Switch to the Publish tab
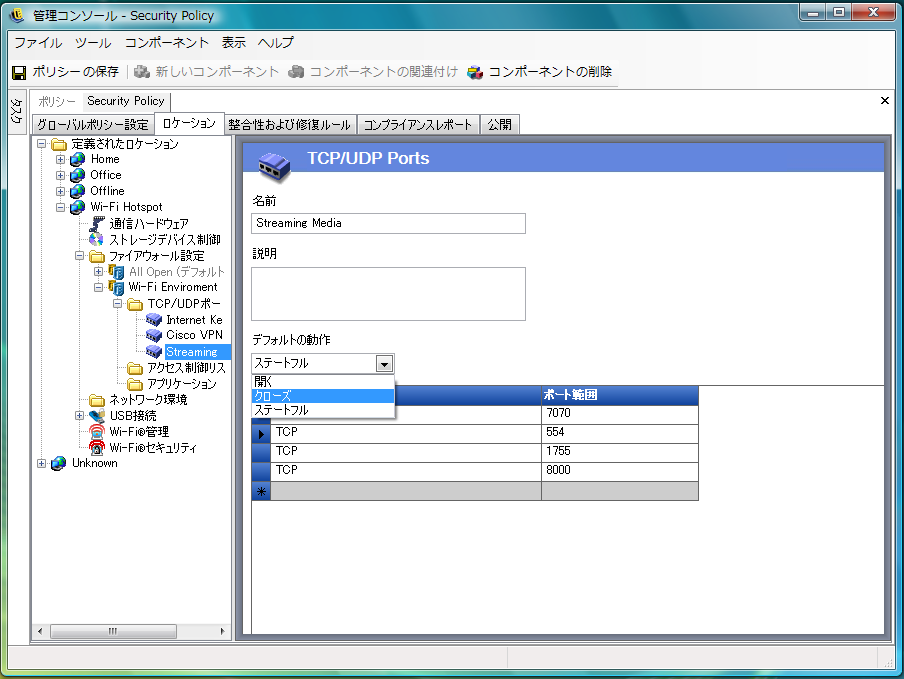This screenshot has height=679, width=904. pyautogui.click(x=499, y=125)
